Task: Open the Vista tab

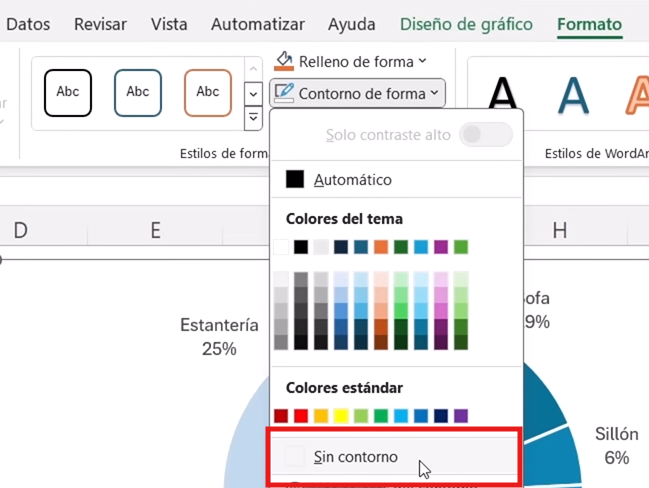Action: [x=169, y=24]
